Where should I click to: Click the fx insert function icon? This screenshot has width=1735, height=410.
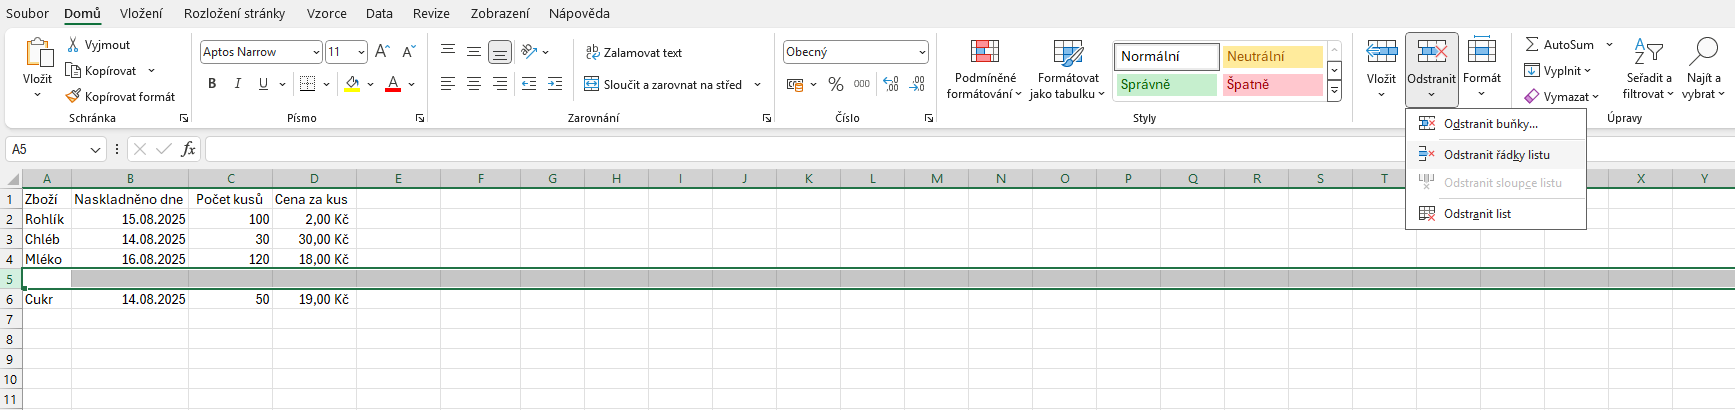pos(188,149)
